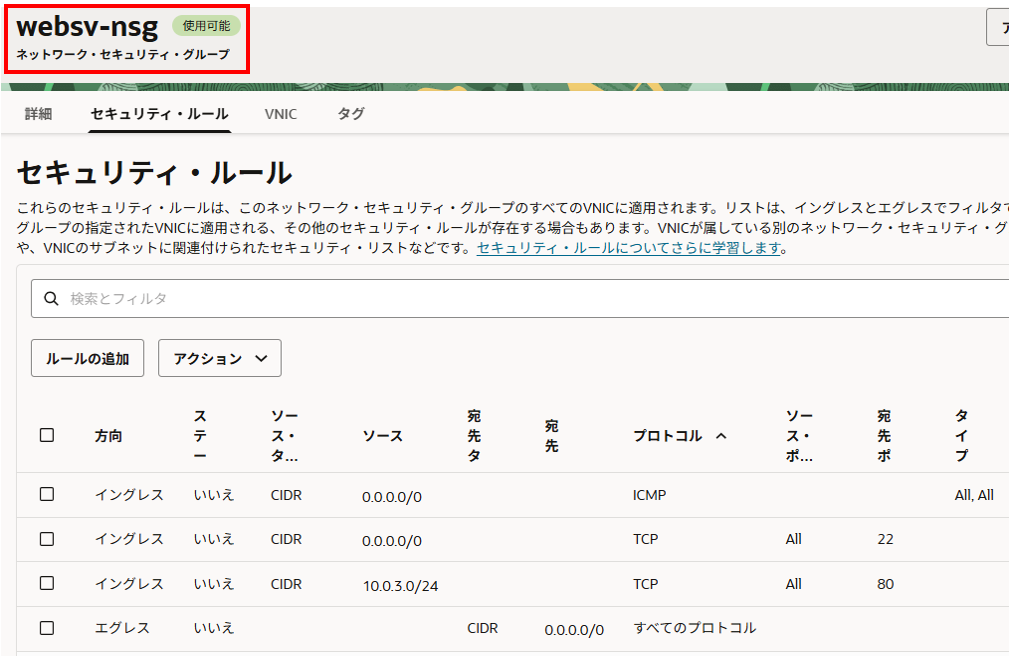Open the アクション dropdown menu
The image size is (1009, 656).
pyautogui.click(x=219, y=358)
